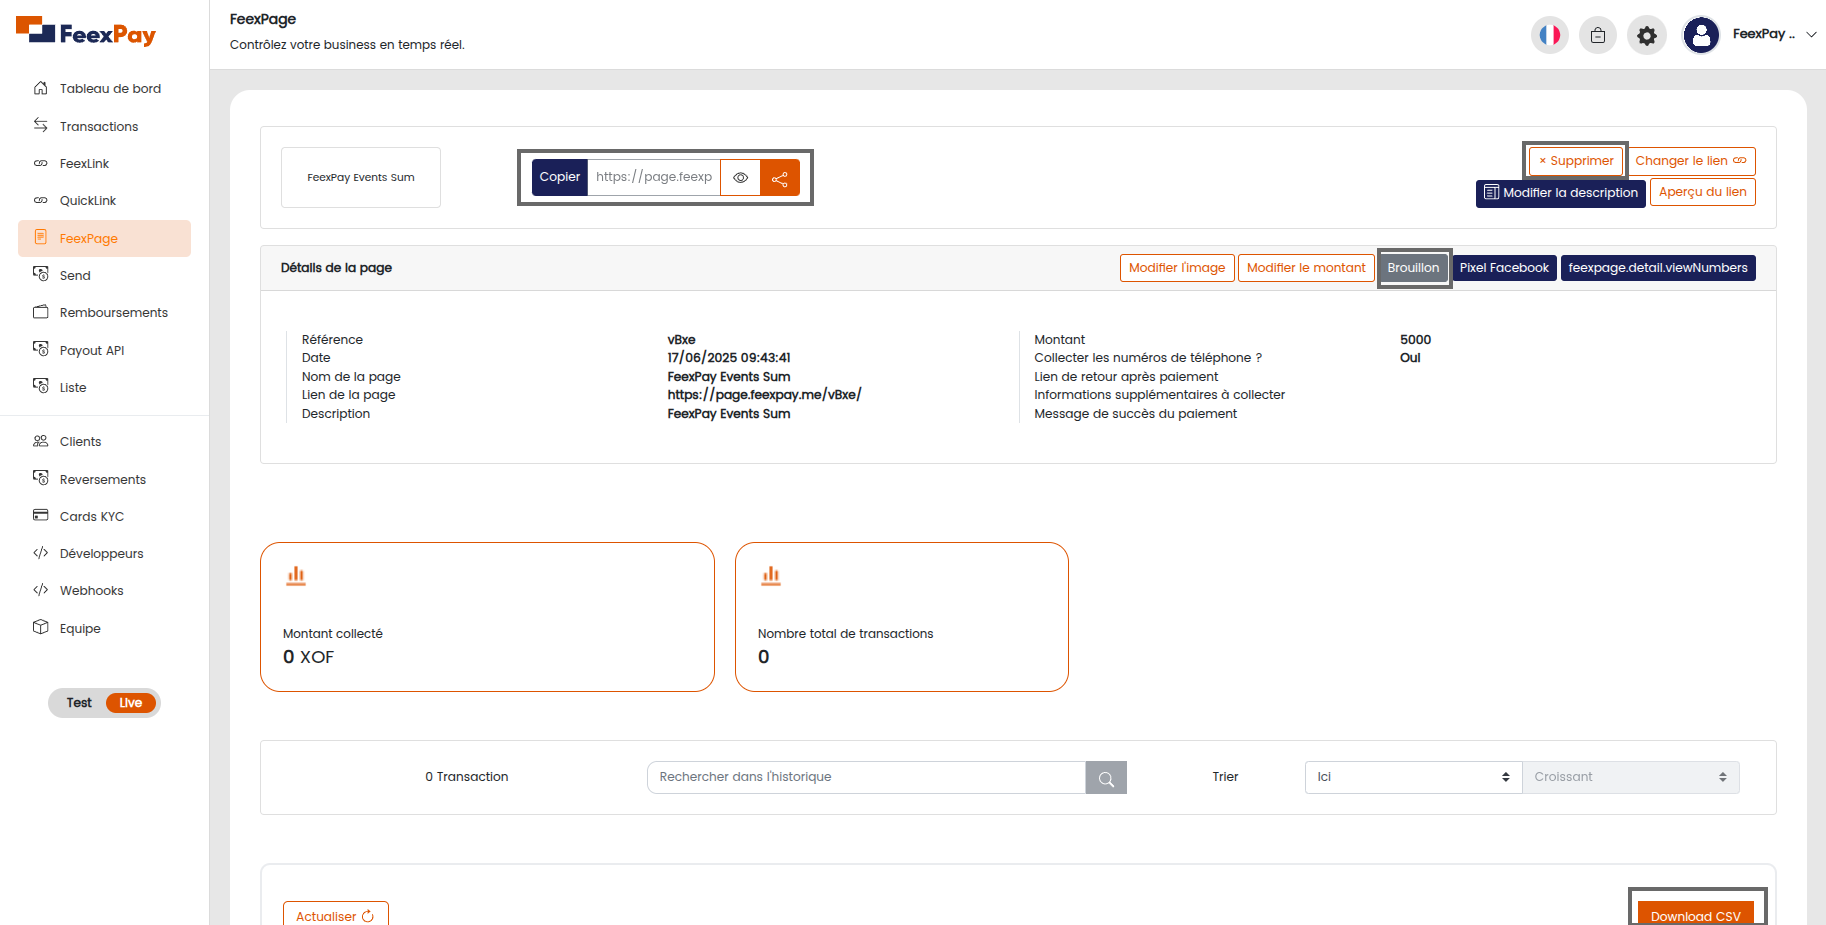1826x925 pixels.
Task: Search history with magnifier button
Action: [1106, 778]
